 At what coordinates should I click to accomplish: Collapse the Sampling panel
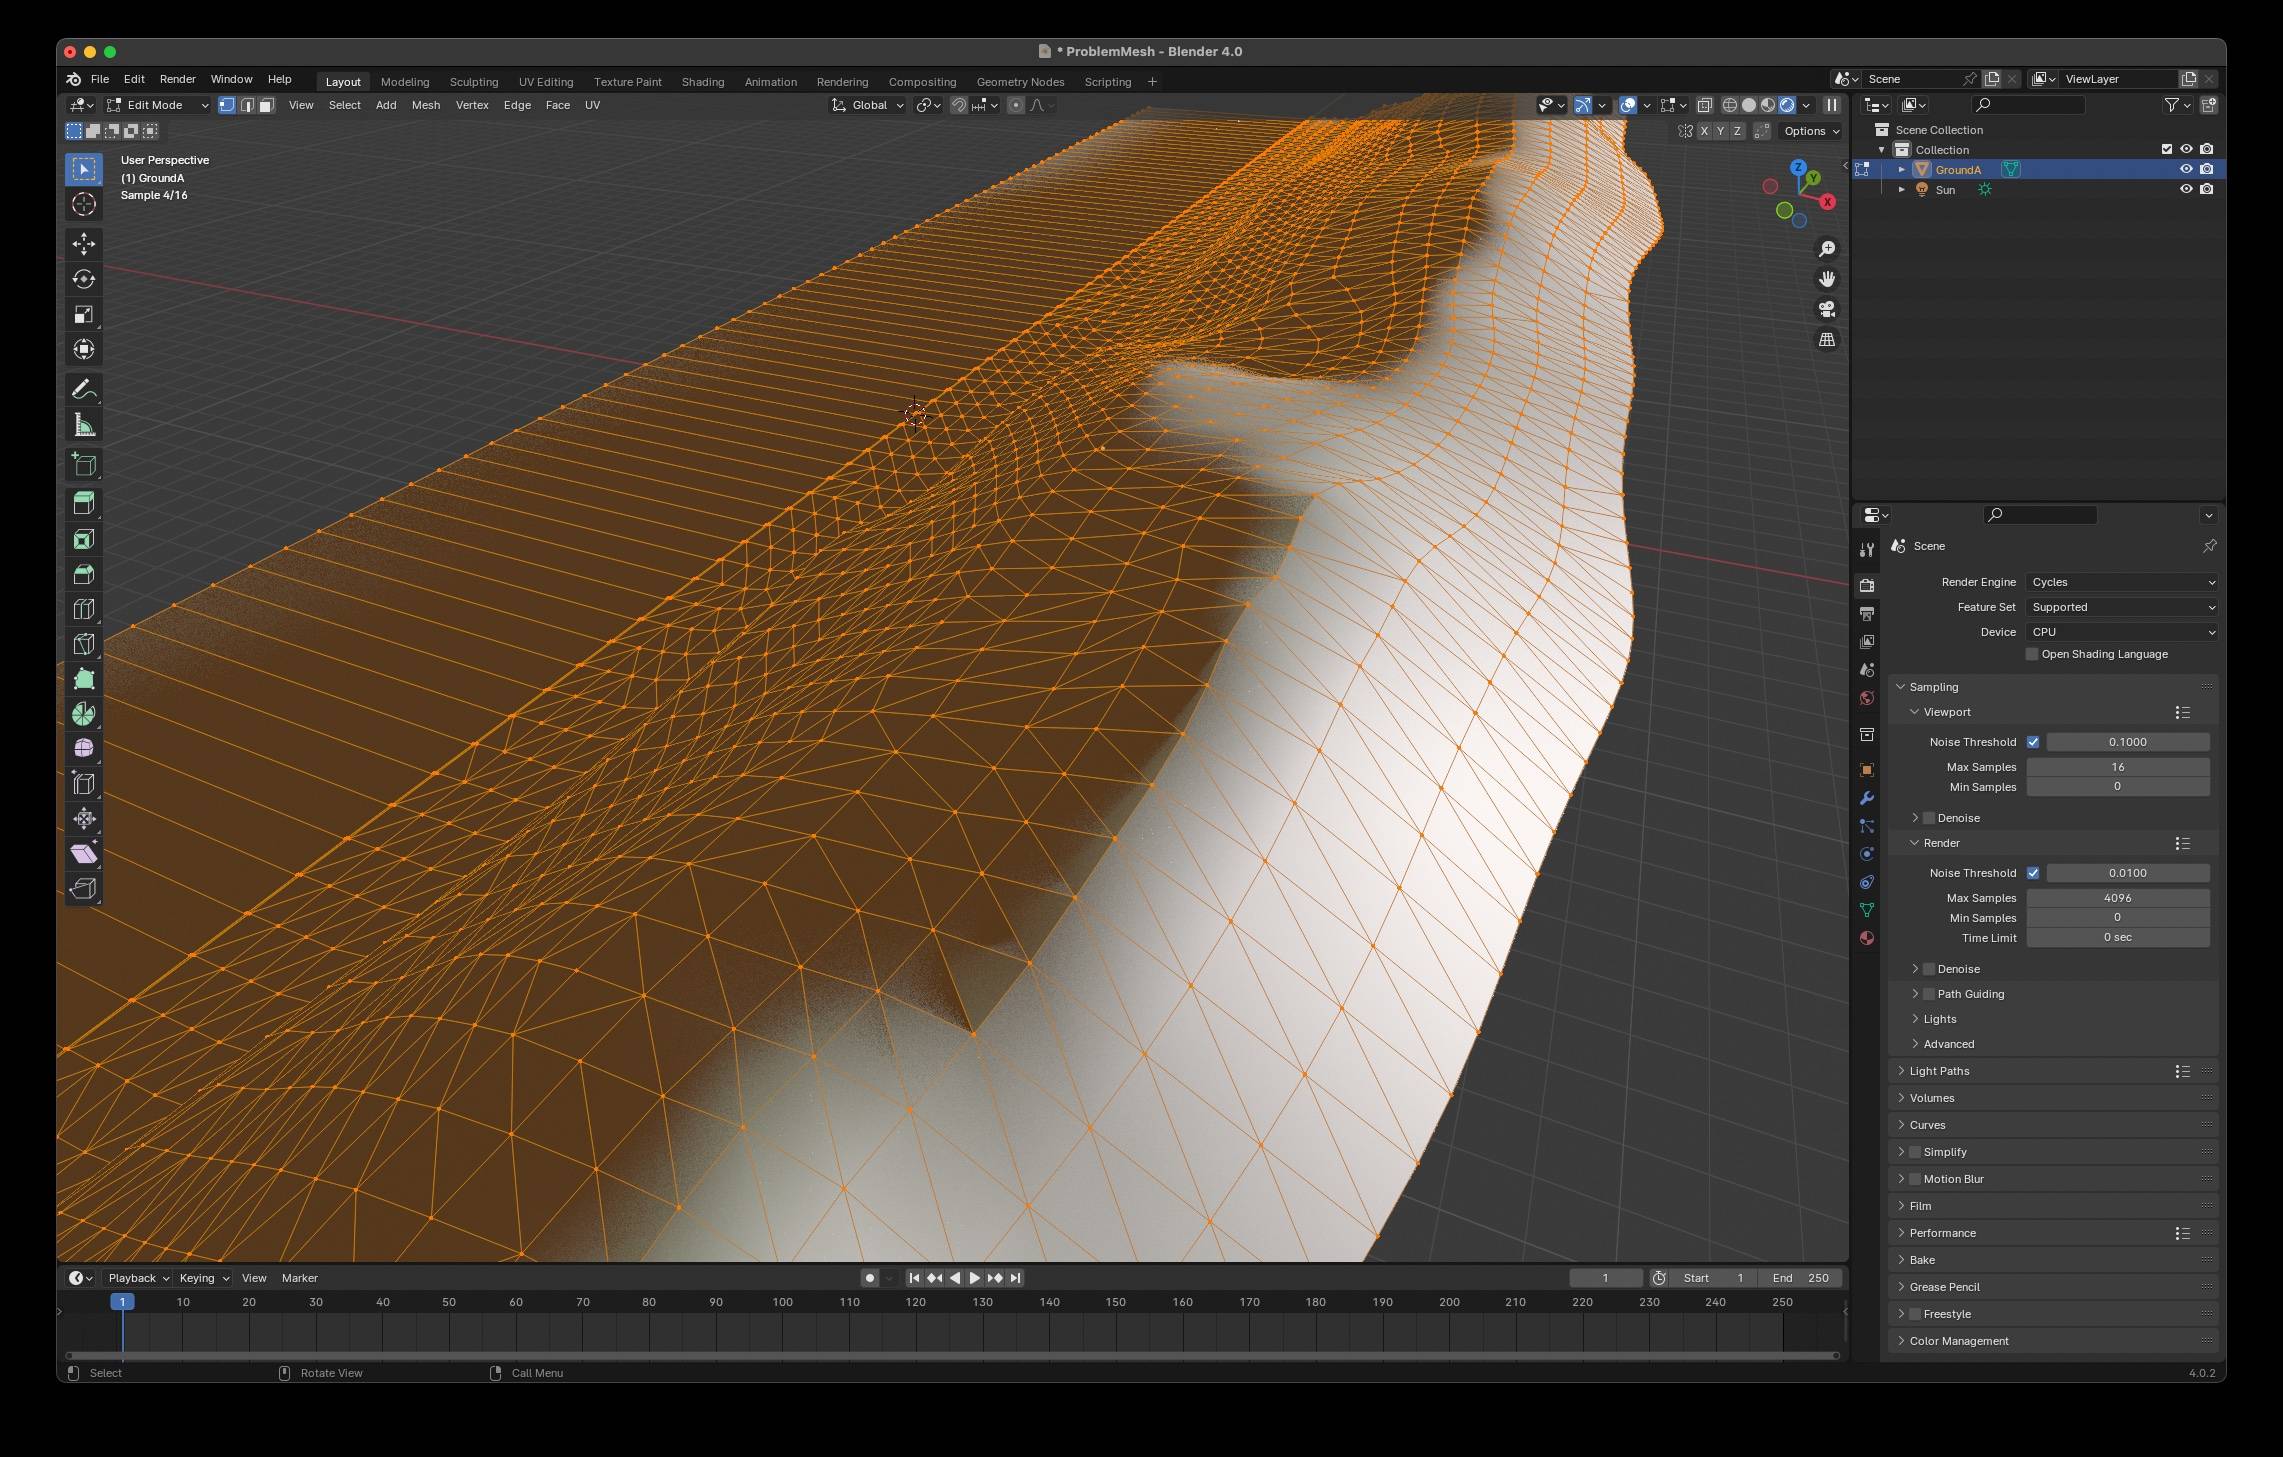coord(1933,687)
